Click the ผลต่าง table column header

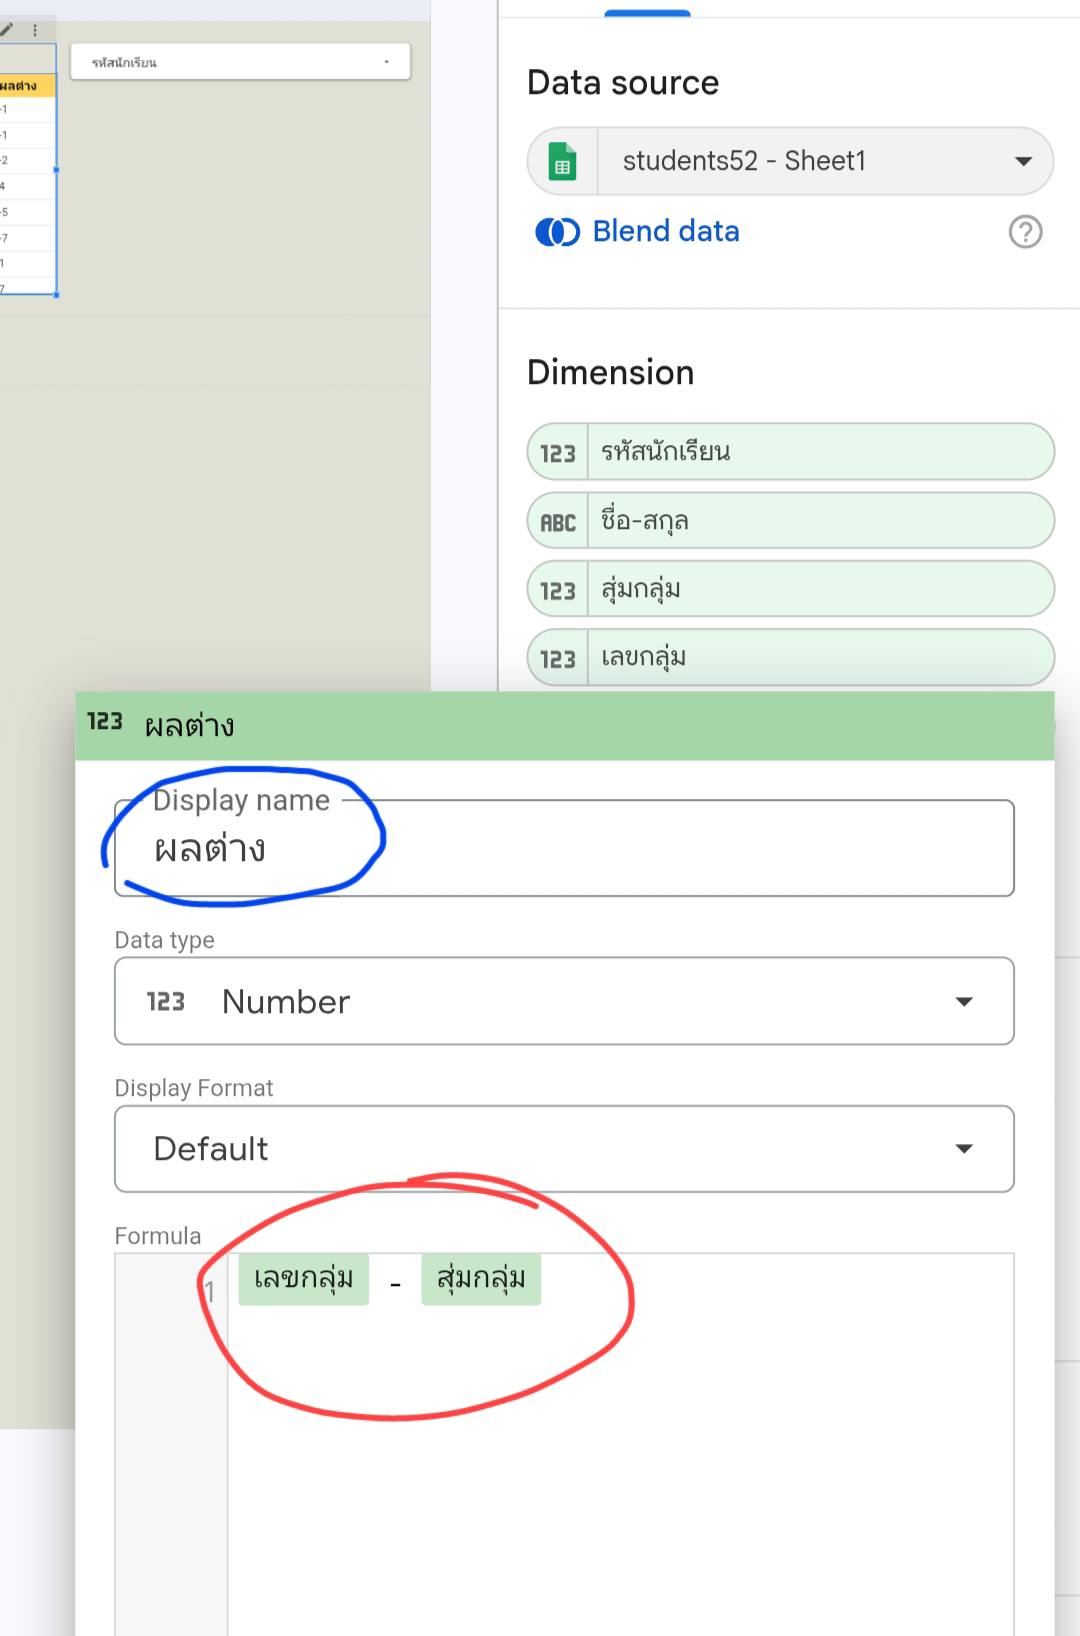22,86
